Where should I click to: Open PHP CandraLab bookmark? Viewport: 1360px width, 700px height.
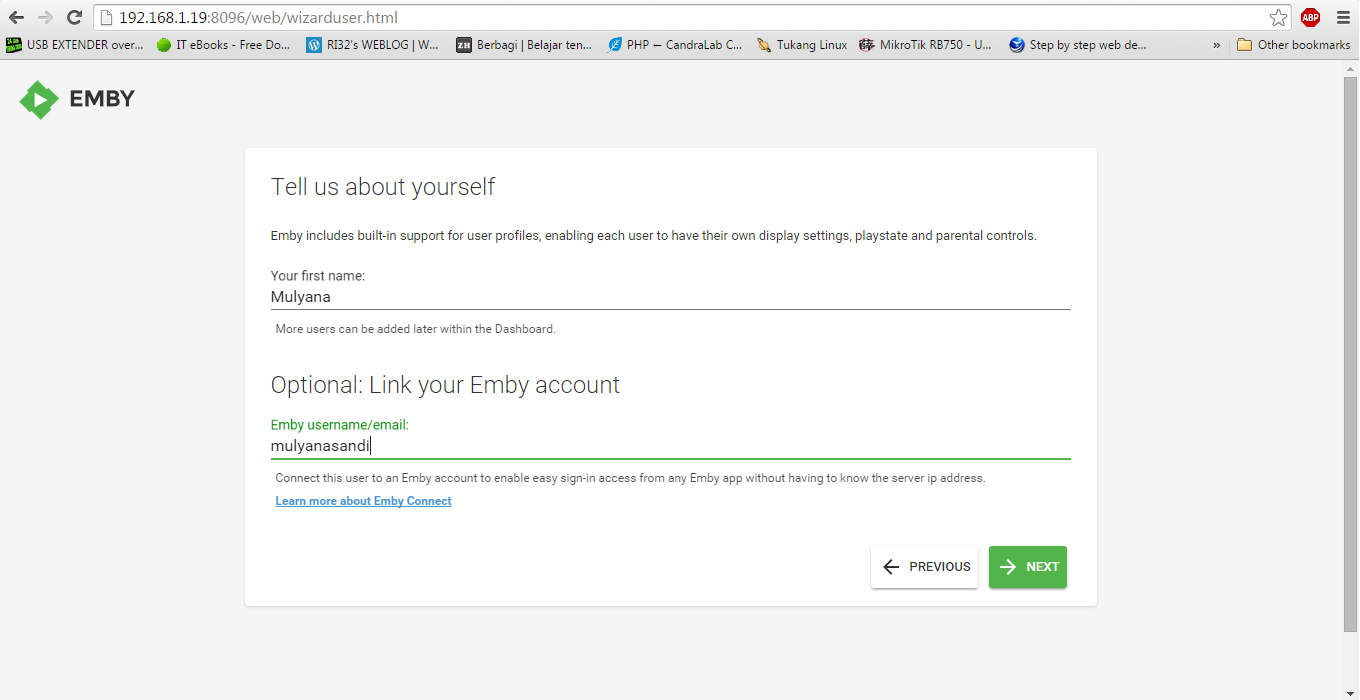675,45
